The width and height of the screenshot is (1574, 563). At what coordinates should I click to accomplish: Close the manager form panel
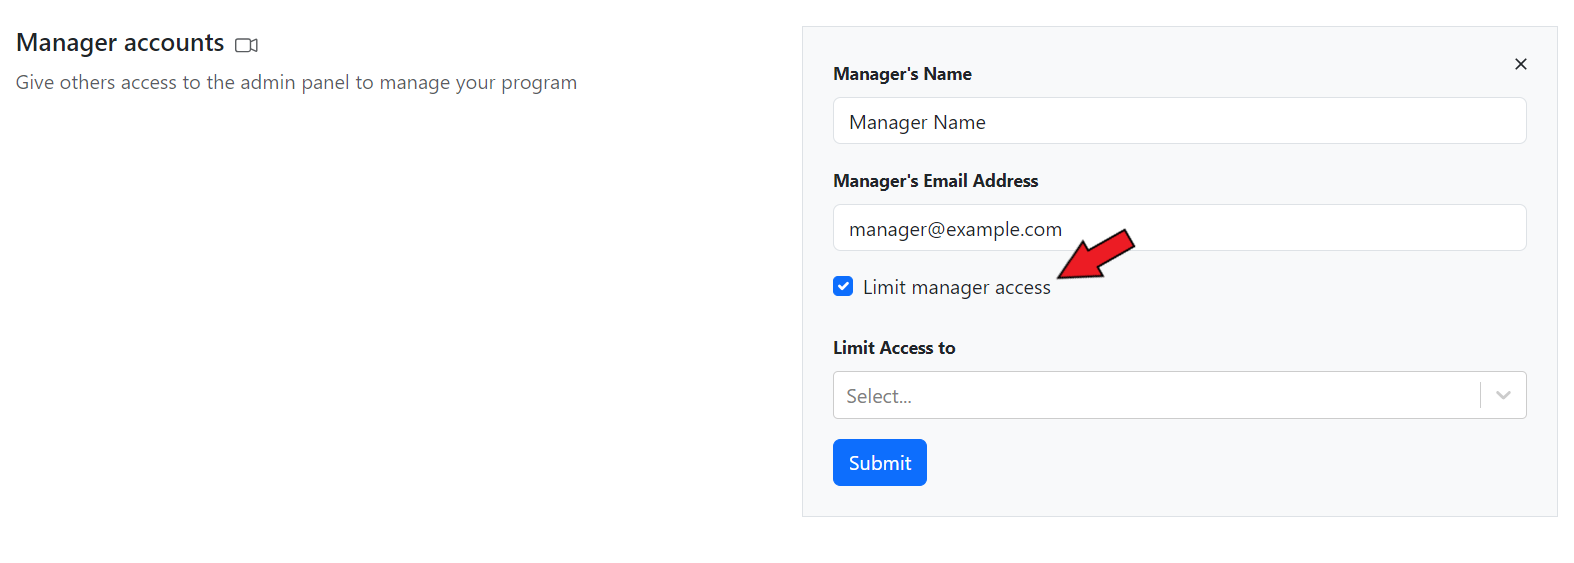click(1520, 64)
